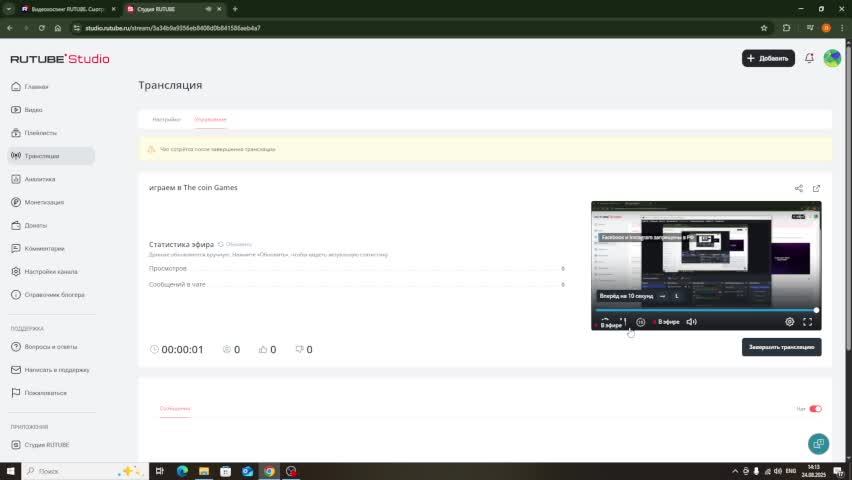Open a new browser tab

[x=235, y=9]
